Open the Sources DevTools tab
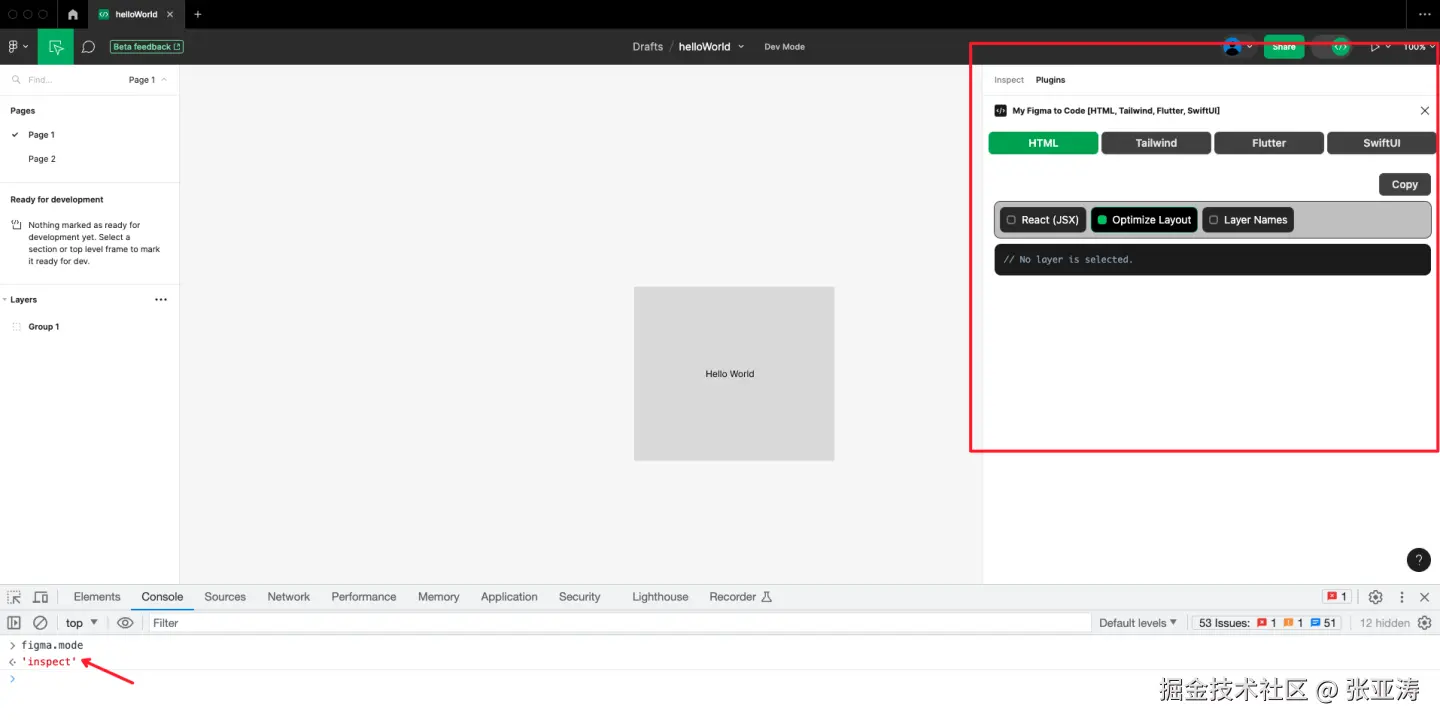This screenshot has height=724, width=1440. (x=225, y=597)
